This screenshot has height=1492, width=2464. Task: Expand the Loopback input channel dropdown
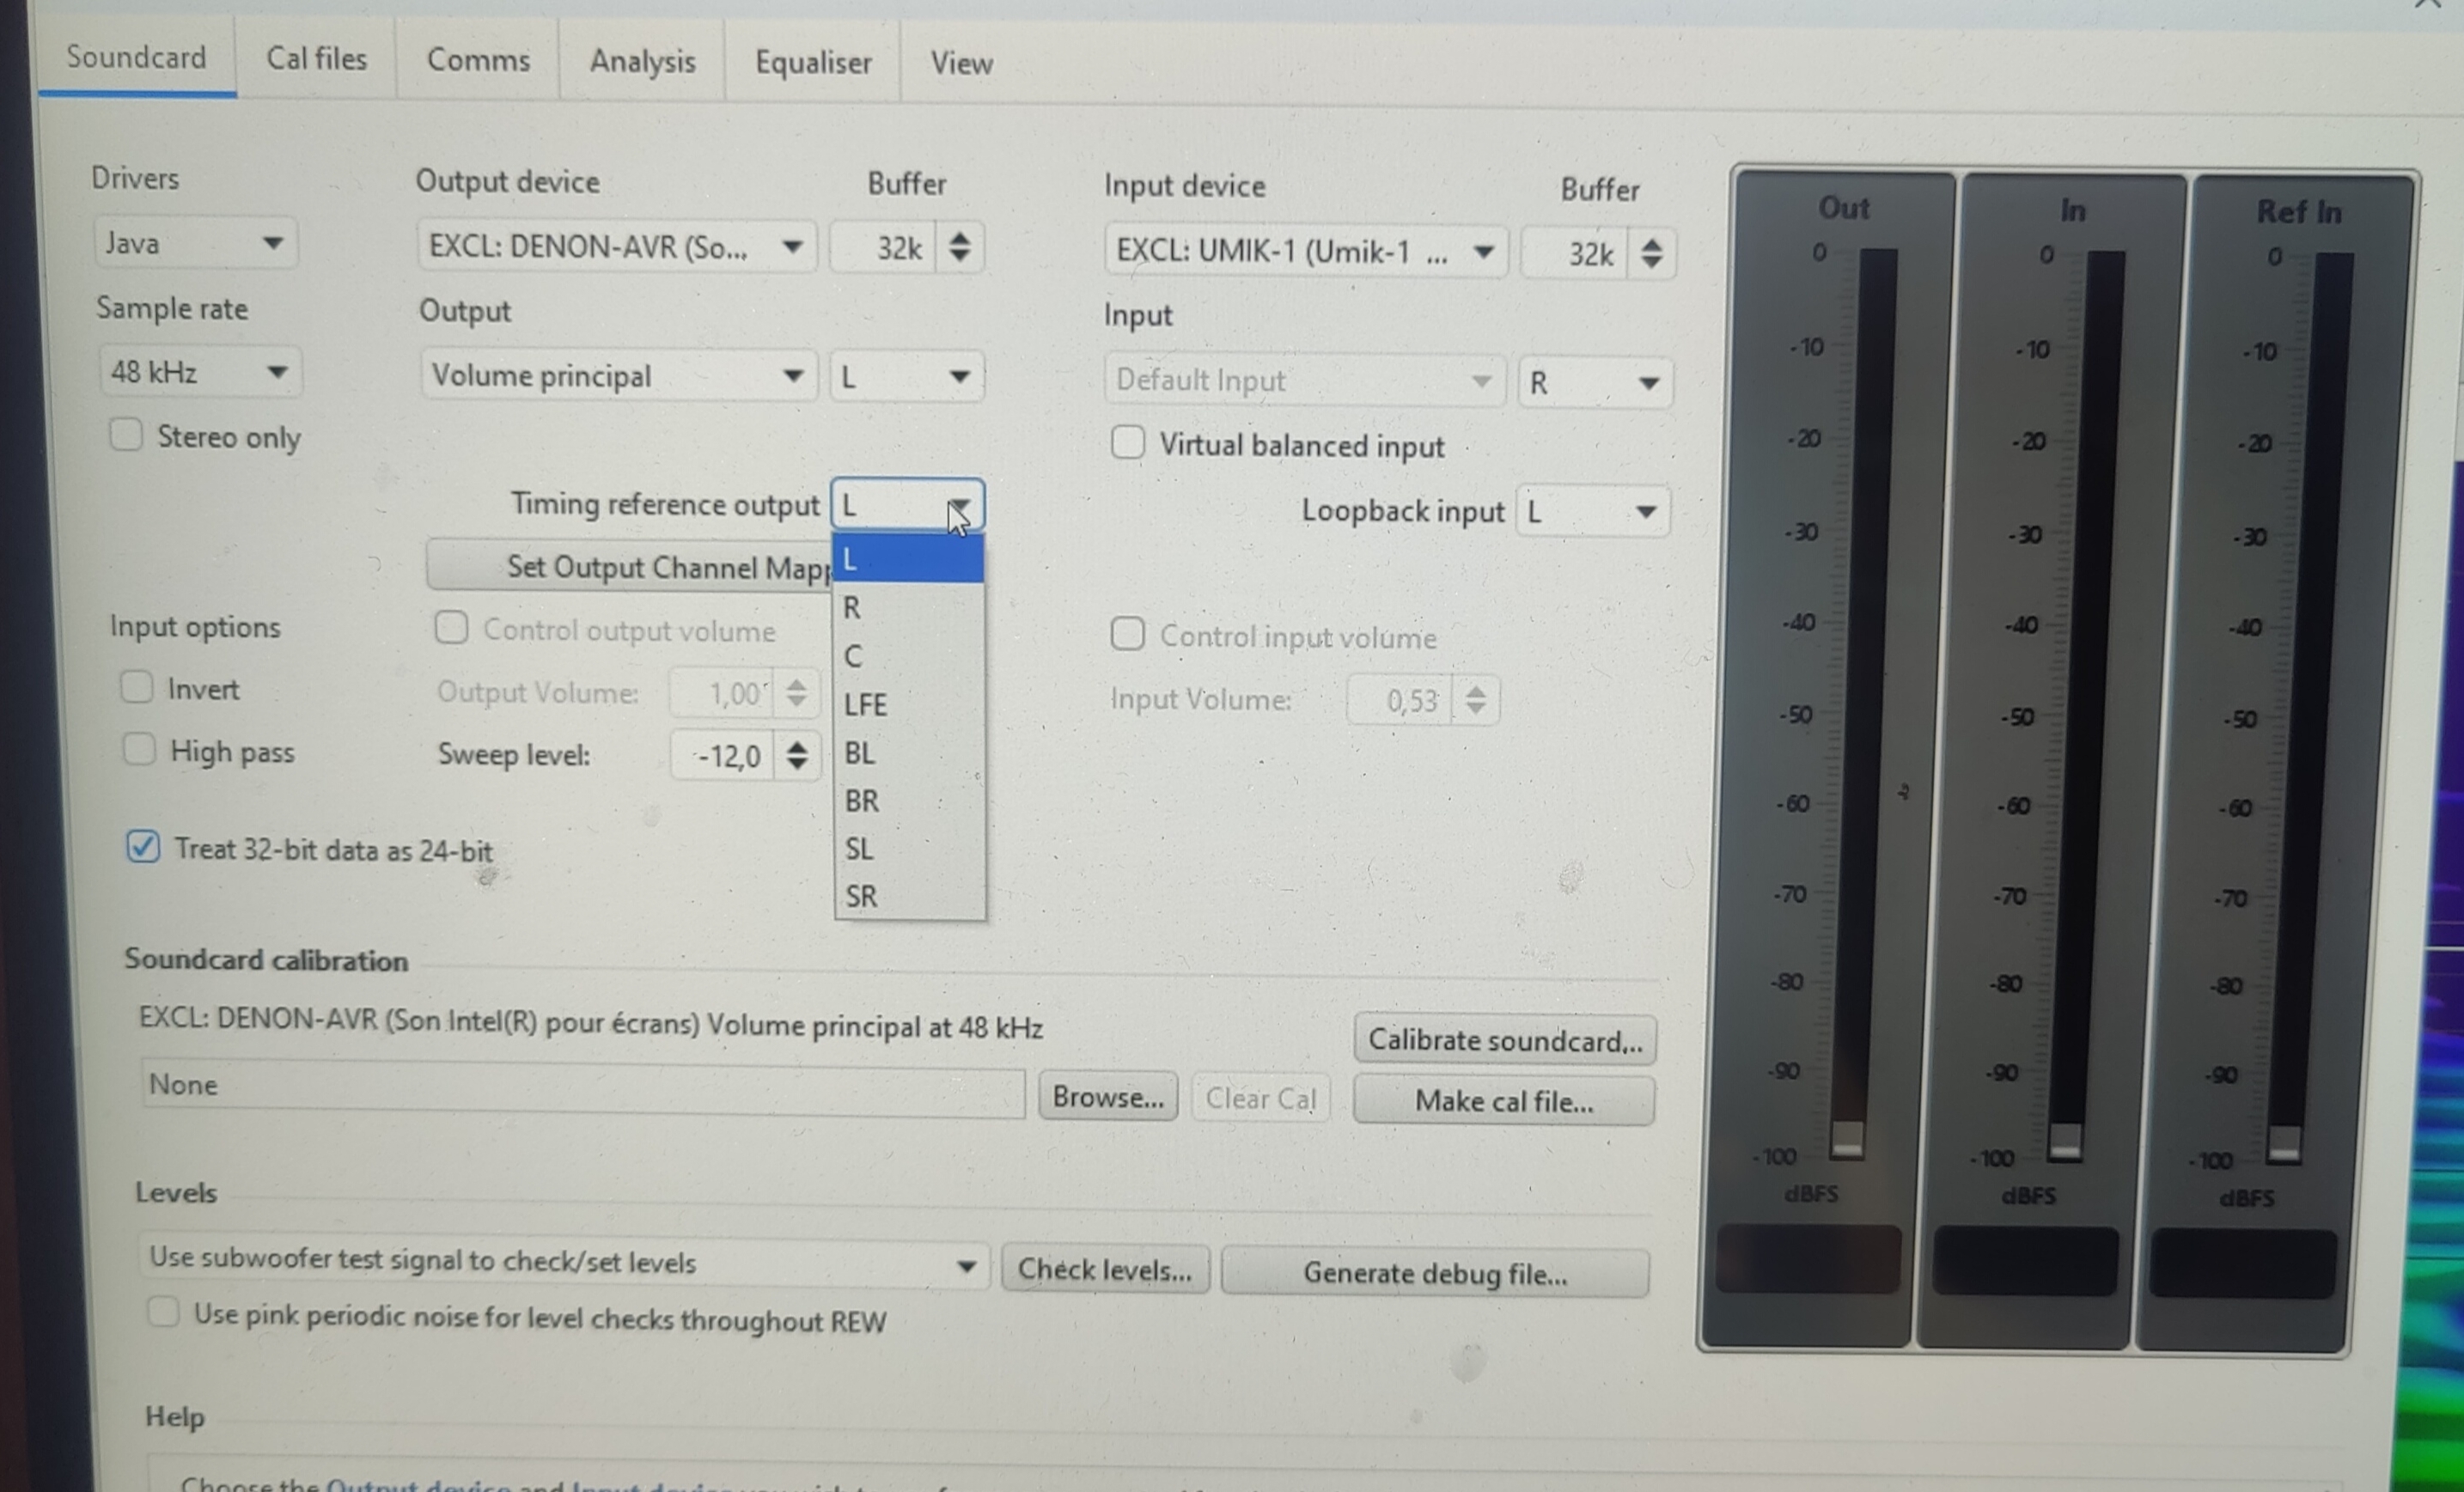1593,512
